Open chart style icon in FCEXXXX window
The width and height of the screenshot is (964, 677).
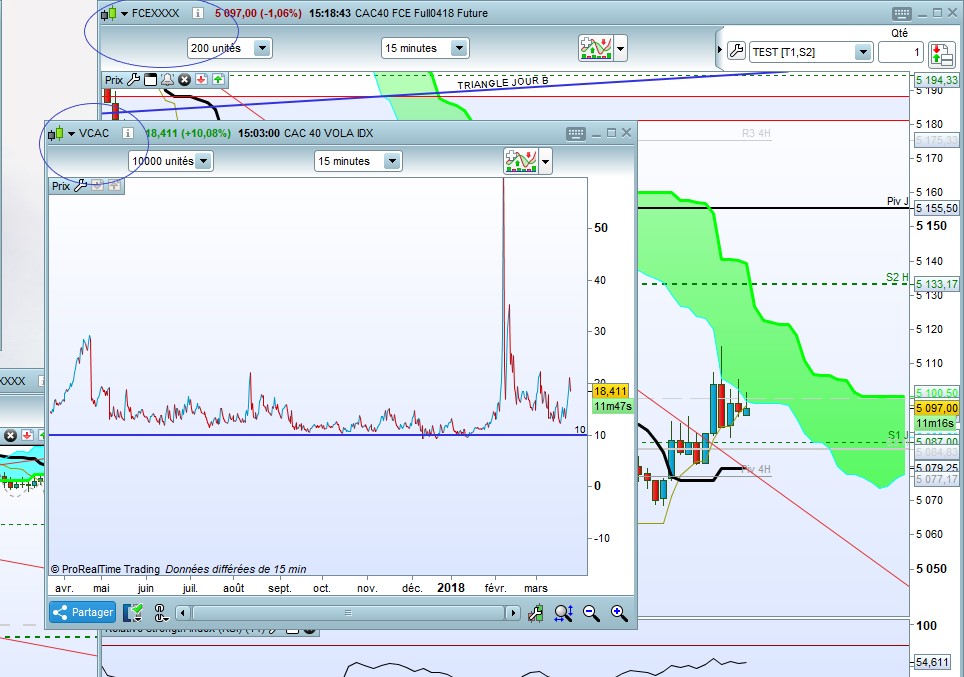coord(108,13)
